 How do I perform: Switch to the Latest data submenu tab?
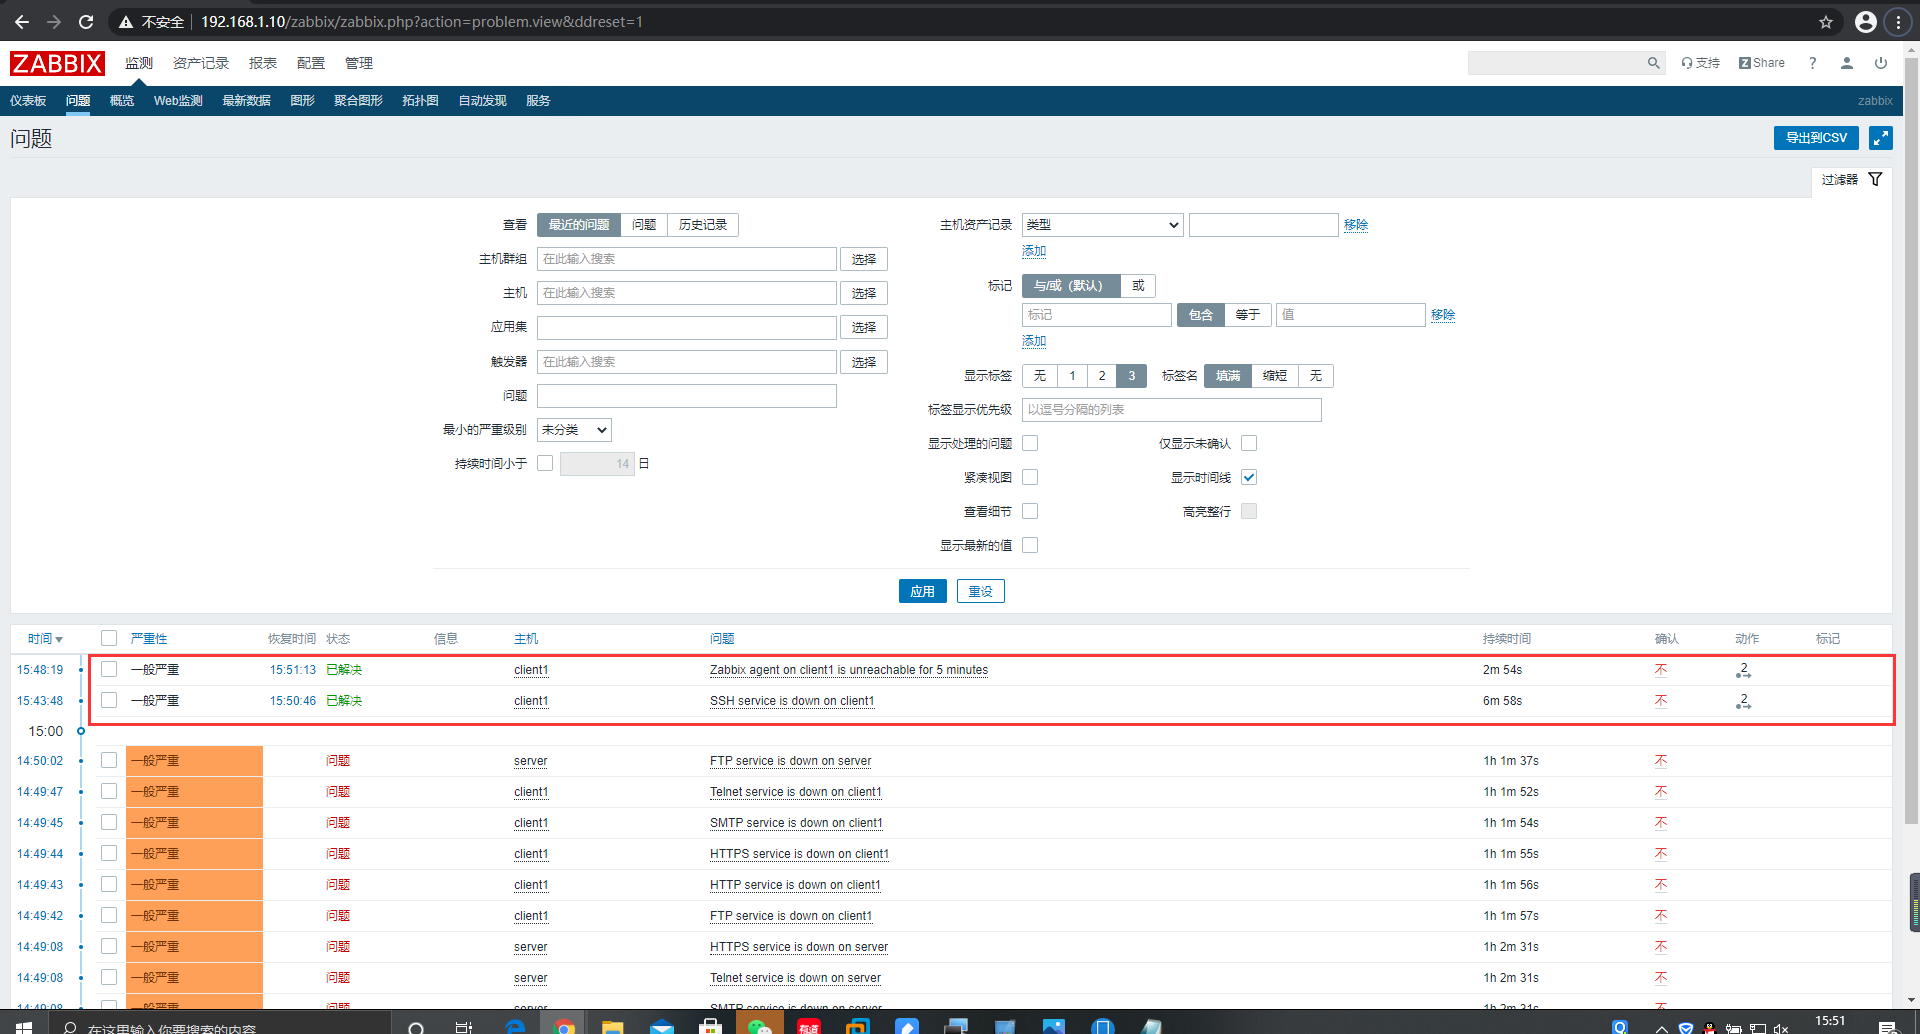246,101
